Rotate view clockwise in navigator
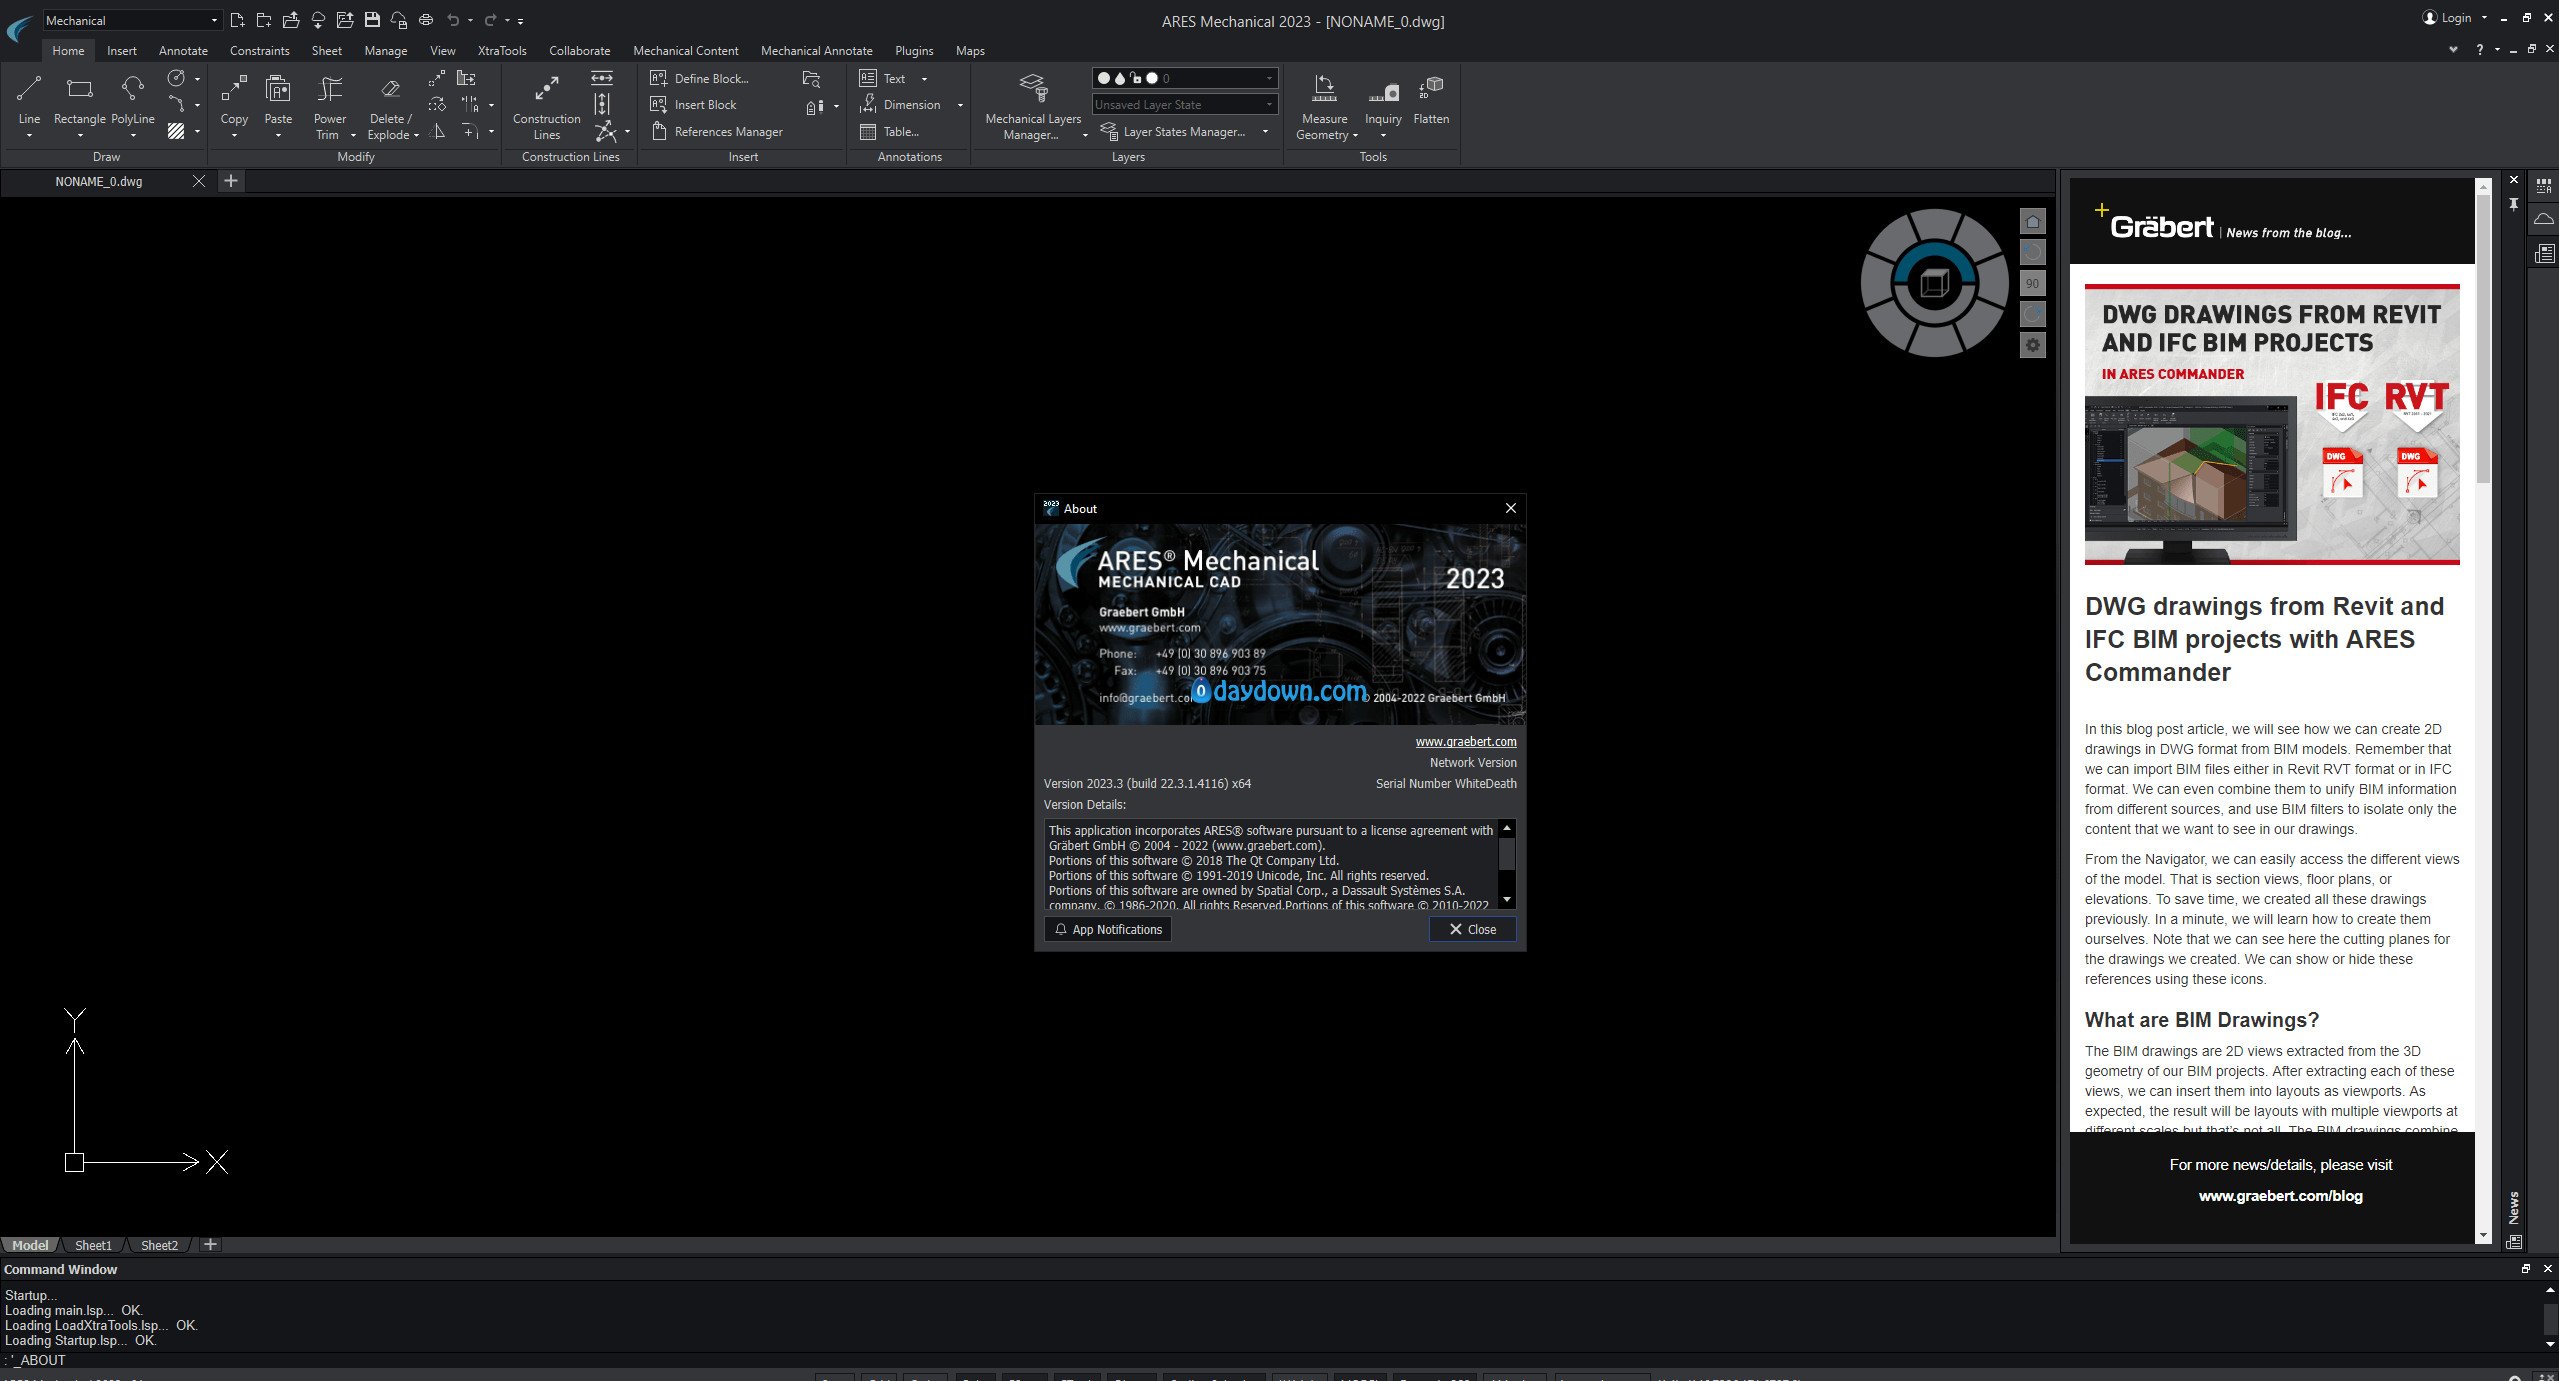The image size is (2559, 1381). (2032, 314)
